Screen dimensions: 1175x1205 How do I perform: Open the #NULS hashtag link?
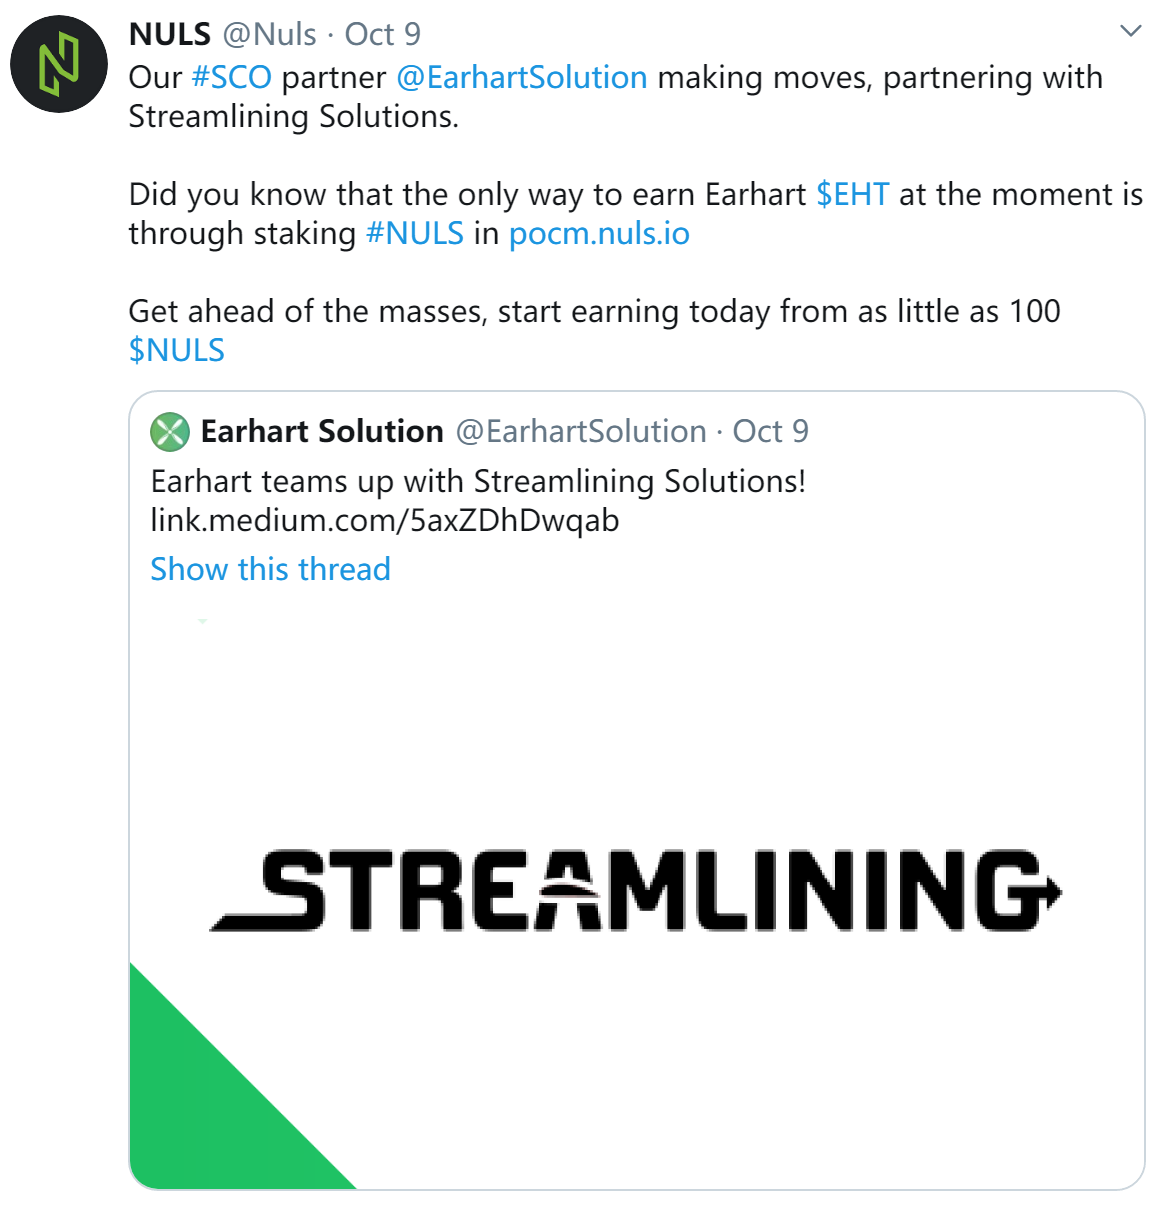click(x=415, y=233)
